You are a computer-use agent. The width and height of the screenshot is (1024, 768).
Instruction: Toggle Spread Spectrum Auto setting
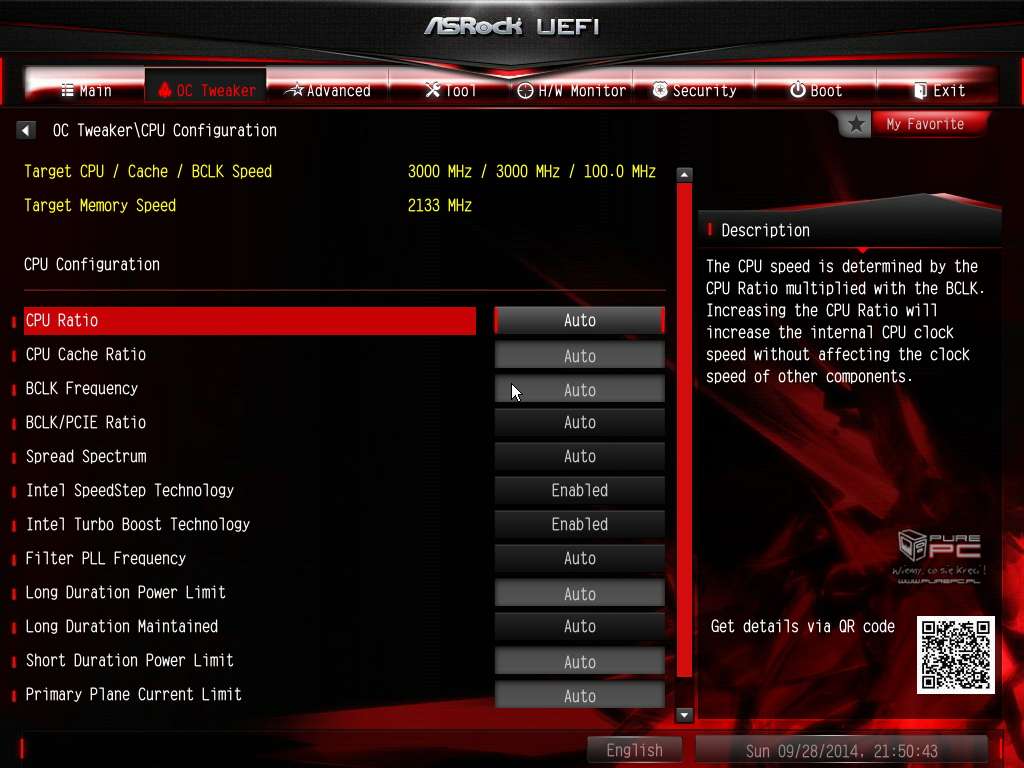(579, 456)
